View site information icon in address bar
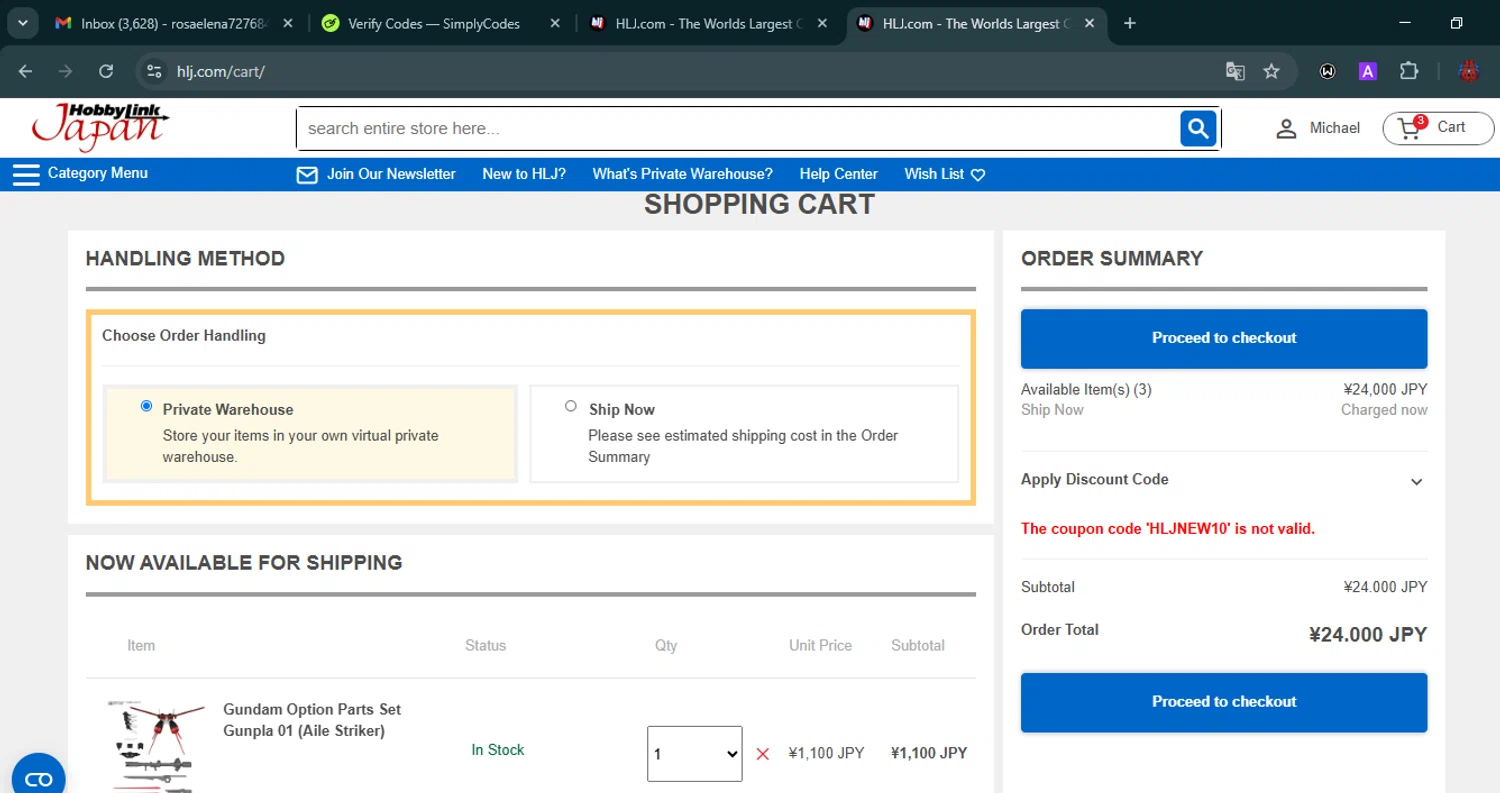This screenshot has height=793, width=1500. pyautogui.click(x=153, y=71)
